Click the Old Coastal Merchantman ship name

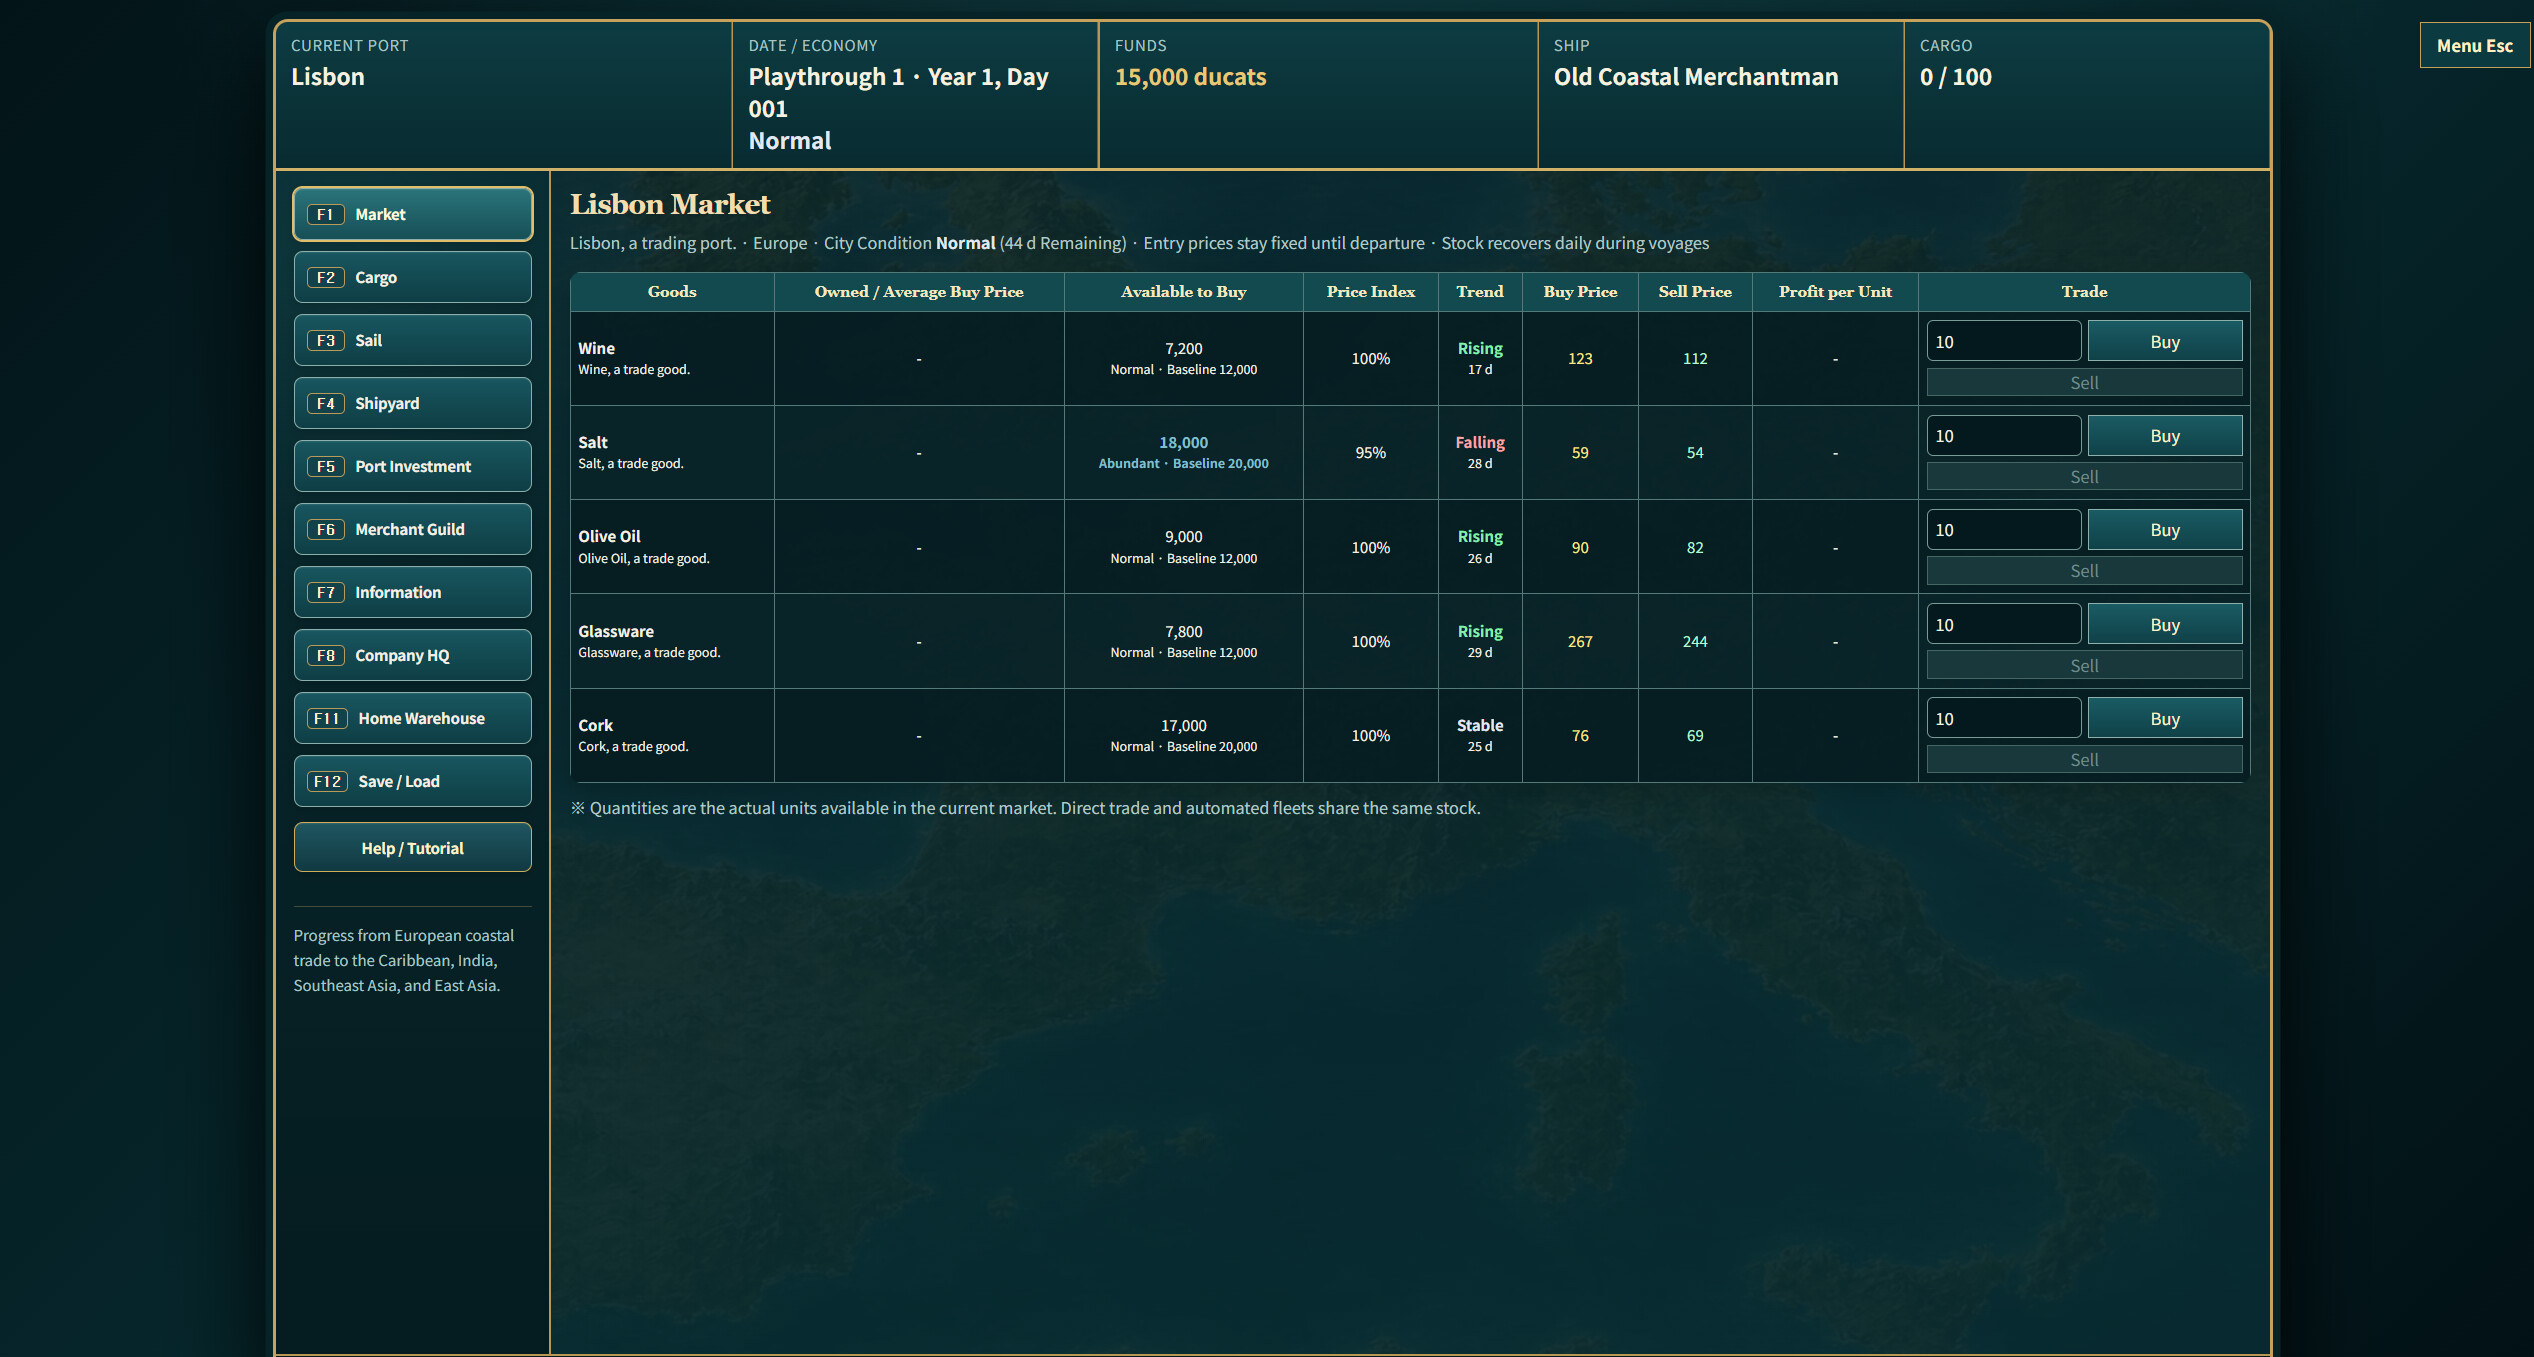(x=1696, y=77)
